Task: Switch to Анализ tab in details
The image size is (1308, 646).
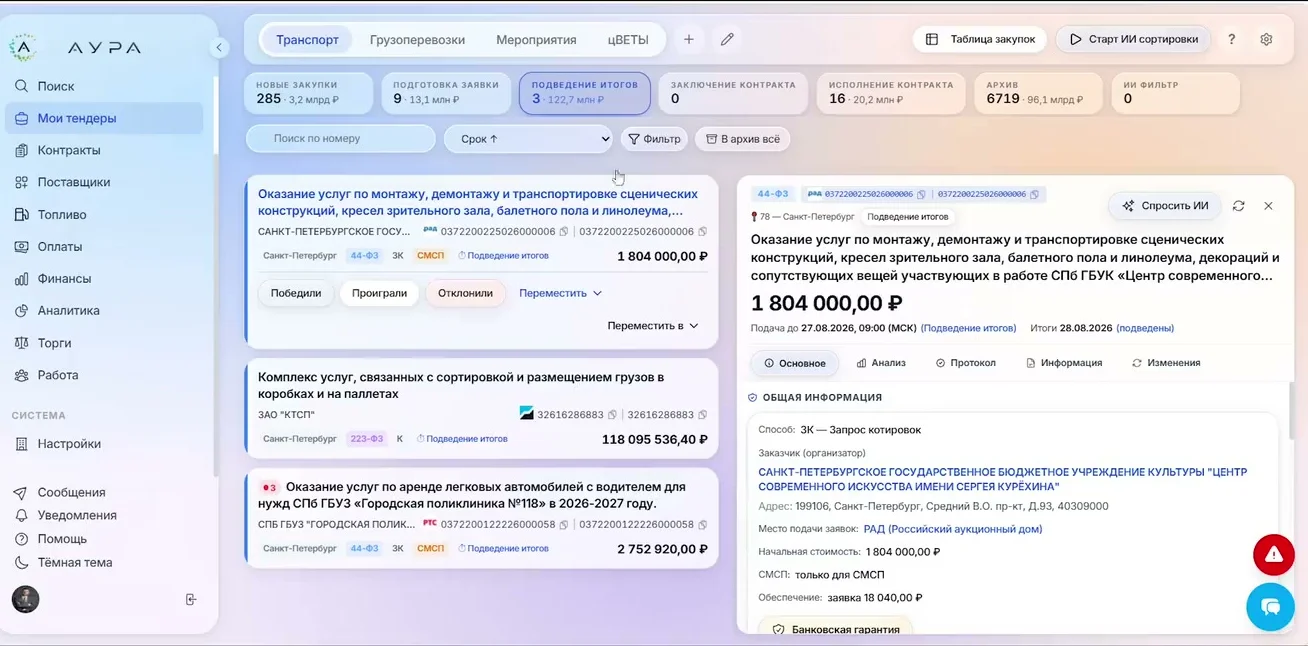Action: (x=881, y=363)
